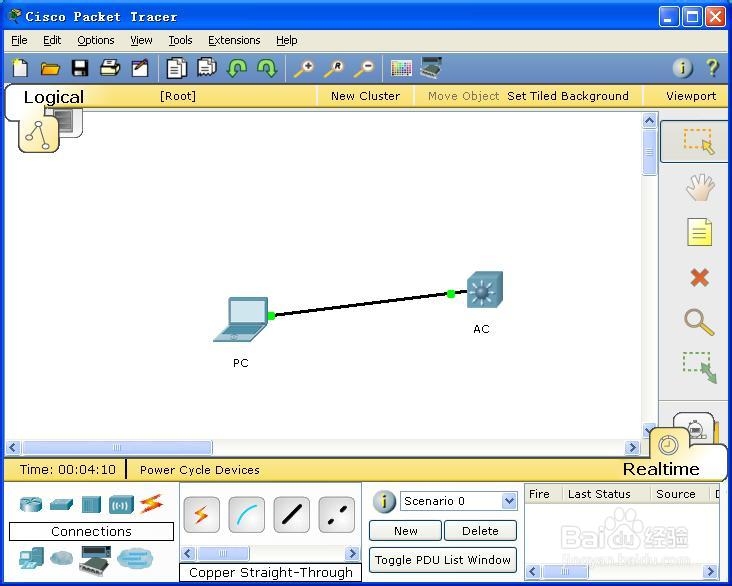Open the Edit menu

(52, 40)
